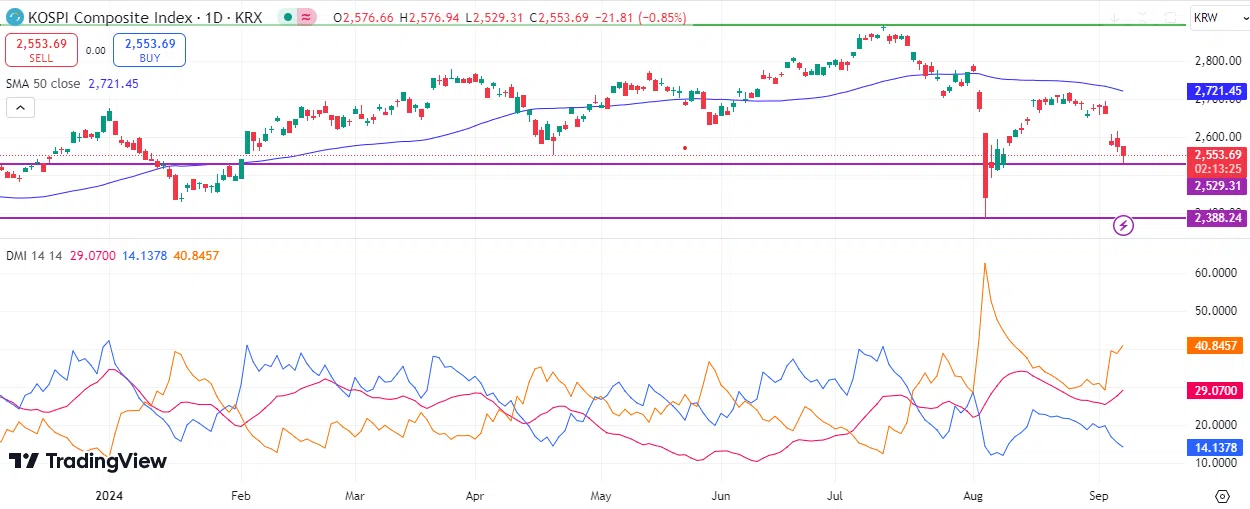1250x509 pixels.
Task: Click the 2,388.24 purple price label
Action: pyautogui.click(x=1216, y=218)
